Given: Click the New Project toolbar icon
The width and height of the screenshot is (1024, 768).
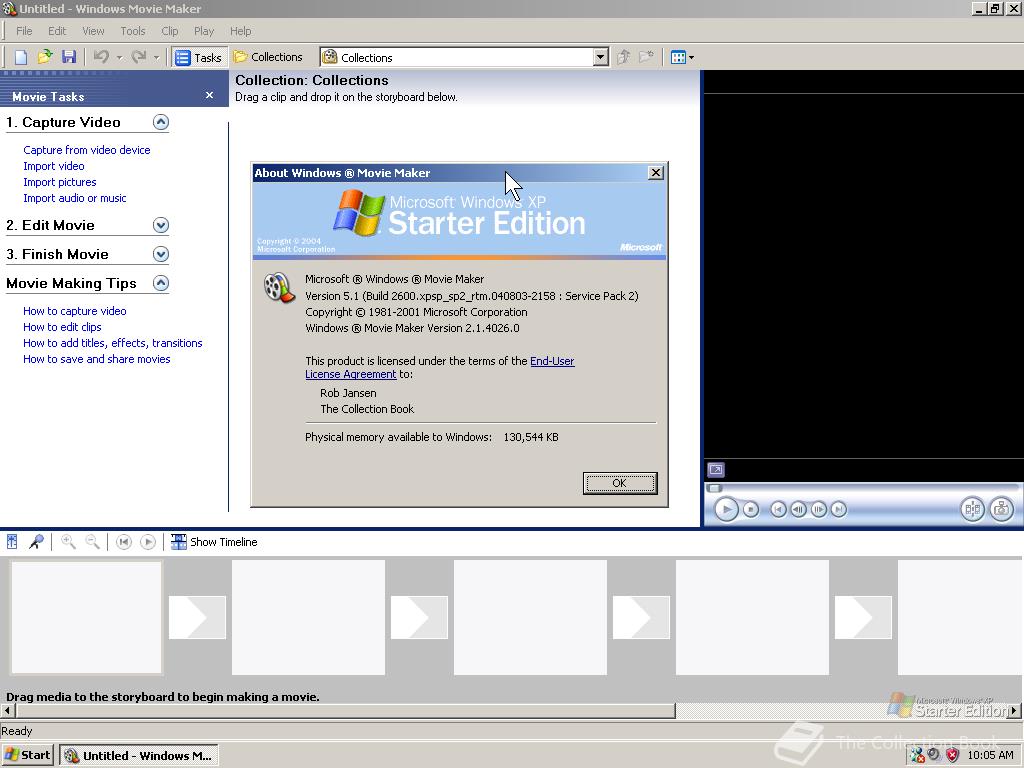Looking at the screenshot, I should [21, 57].
